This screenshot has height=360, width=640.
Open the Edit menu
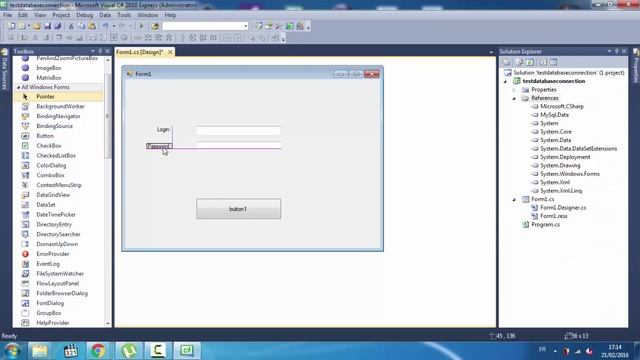[x=23, y=15]
